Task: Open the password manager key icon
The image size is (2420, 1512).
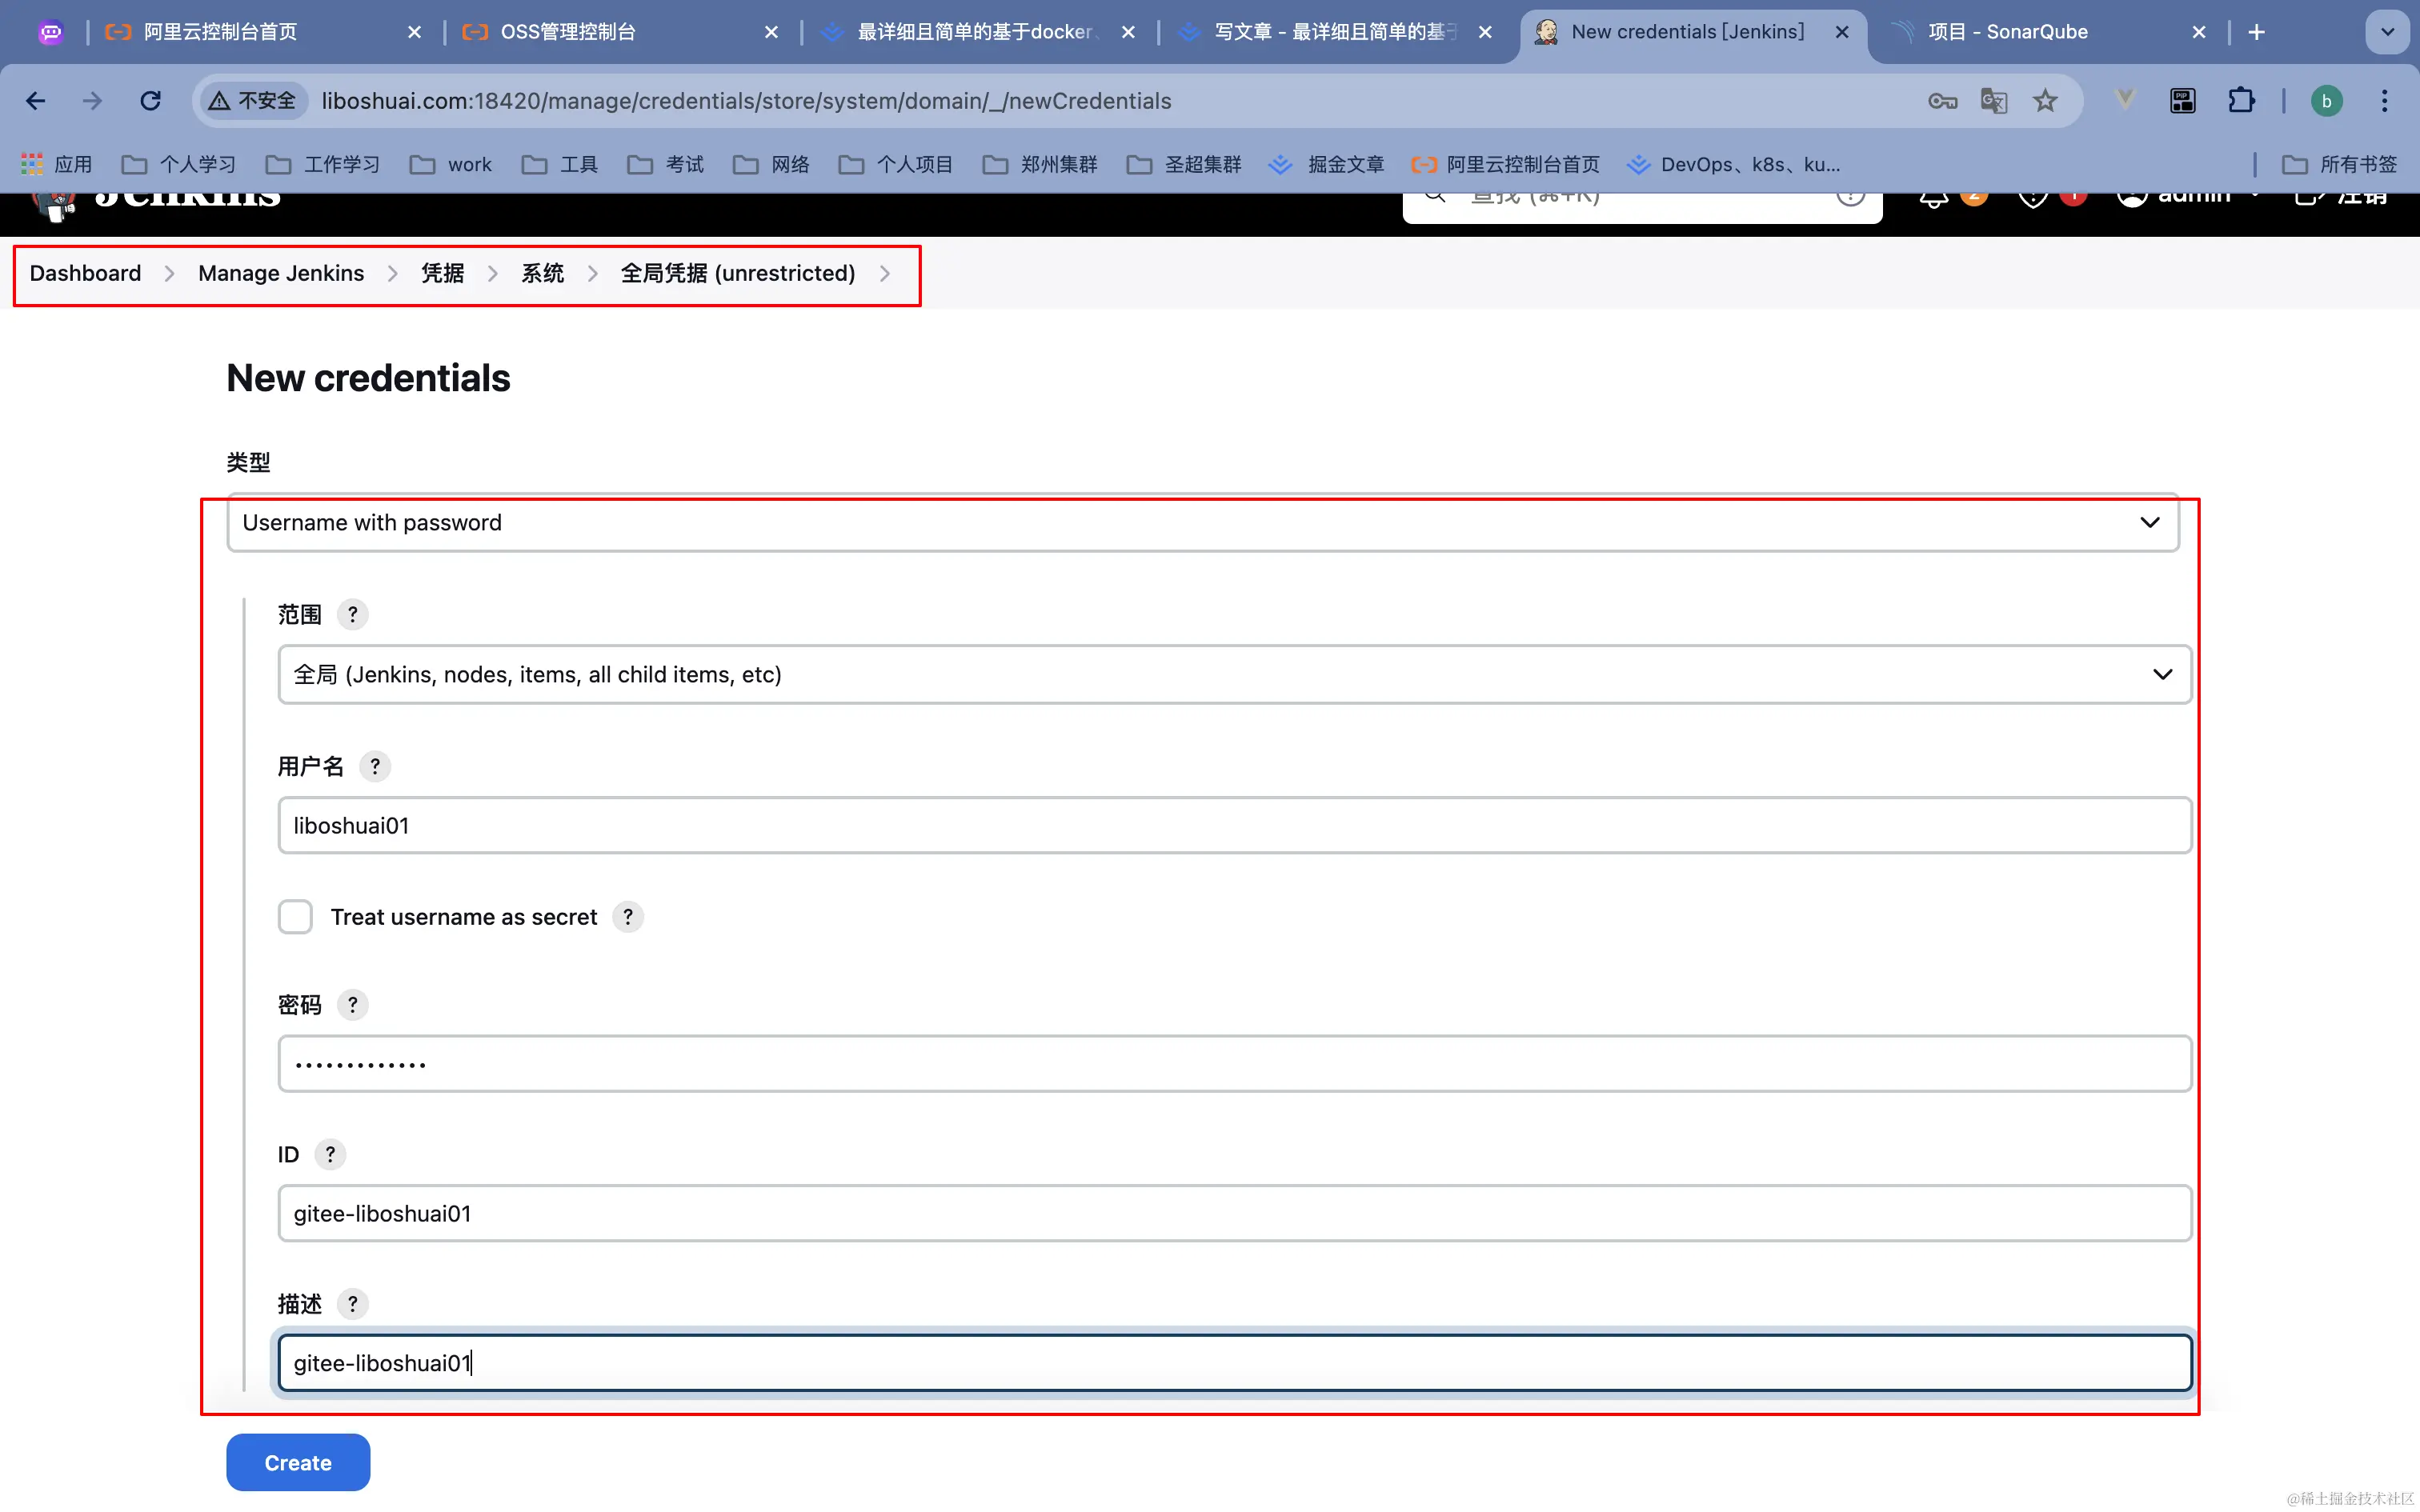Action: (x=1942, y=101)
